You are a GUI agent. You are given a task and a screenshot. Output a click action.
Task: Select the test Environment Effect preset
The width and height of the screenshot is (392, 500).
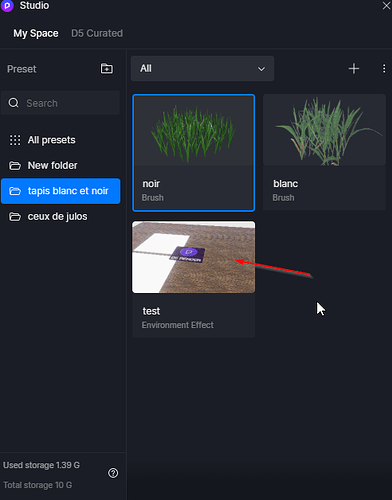(x=194, y=279)
